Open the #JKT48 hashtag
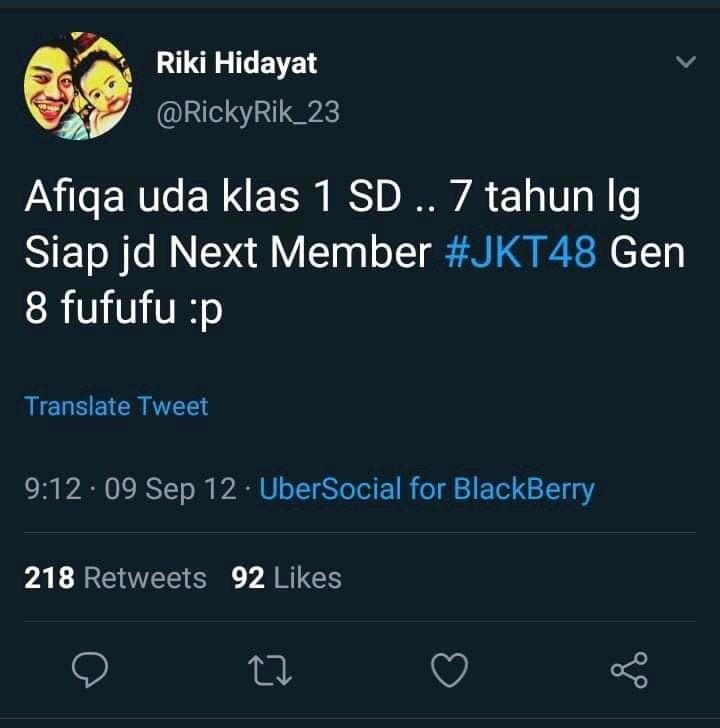 [520, 253]
